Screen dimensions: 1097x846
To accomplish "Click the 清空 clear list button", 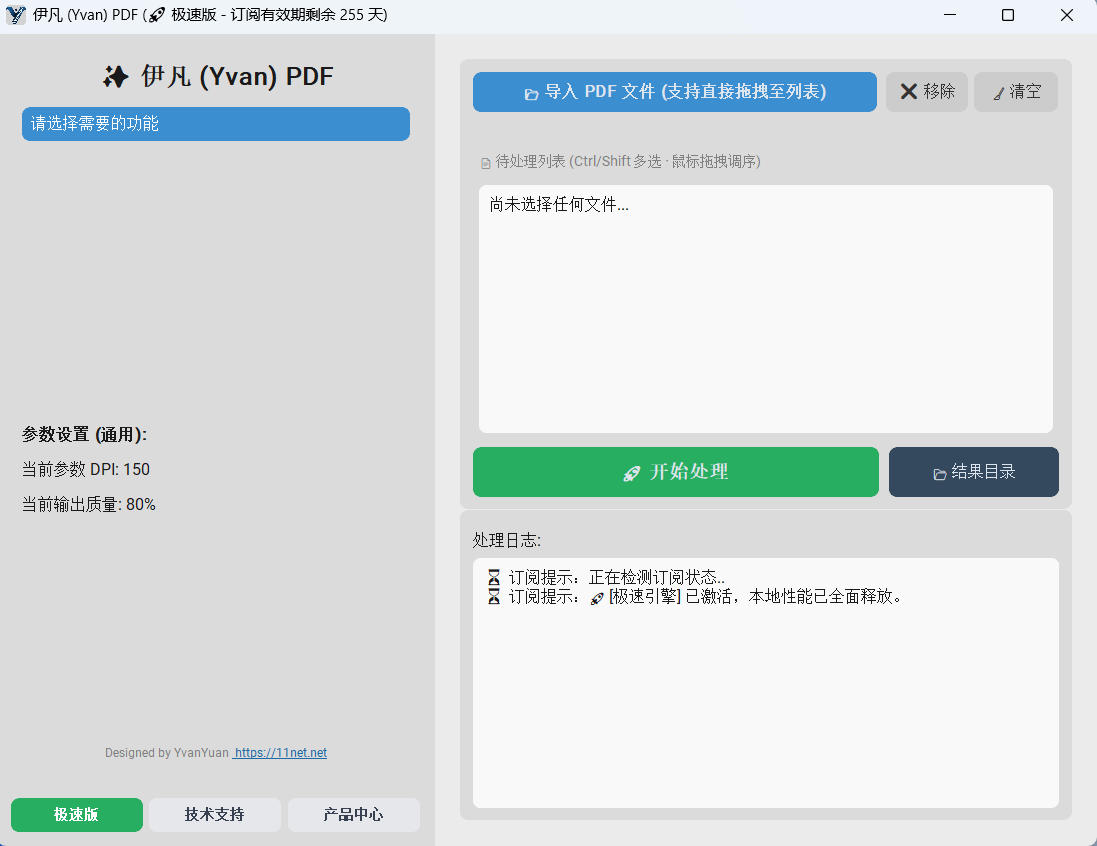I will [x=1016, y=92].
